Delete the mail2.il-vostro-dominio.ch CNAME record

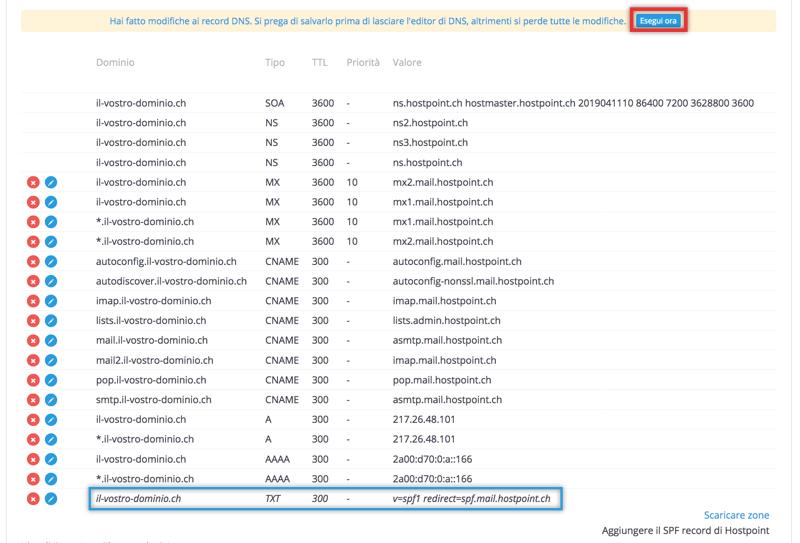(33, 360)
